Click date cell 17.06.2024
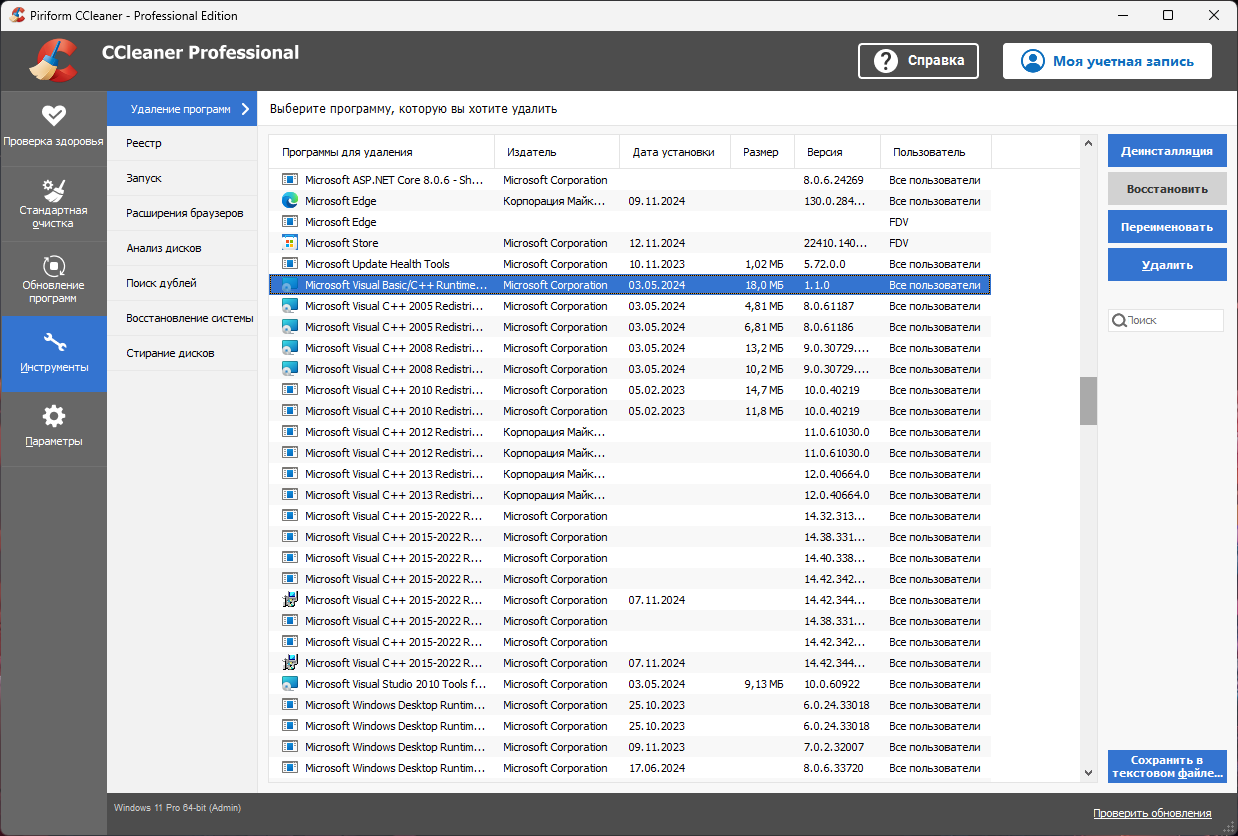The width and height of the screenshot is (1238, 836). tap(657, 768)
